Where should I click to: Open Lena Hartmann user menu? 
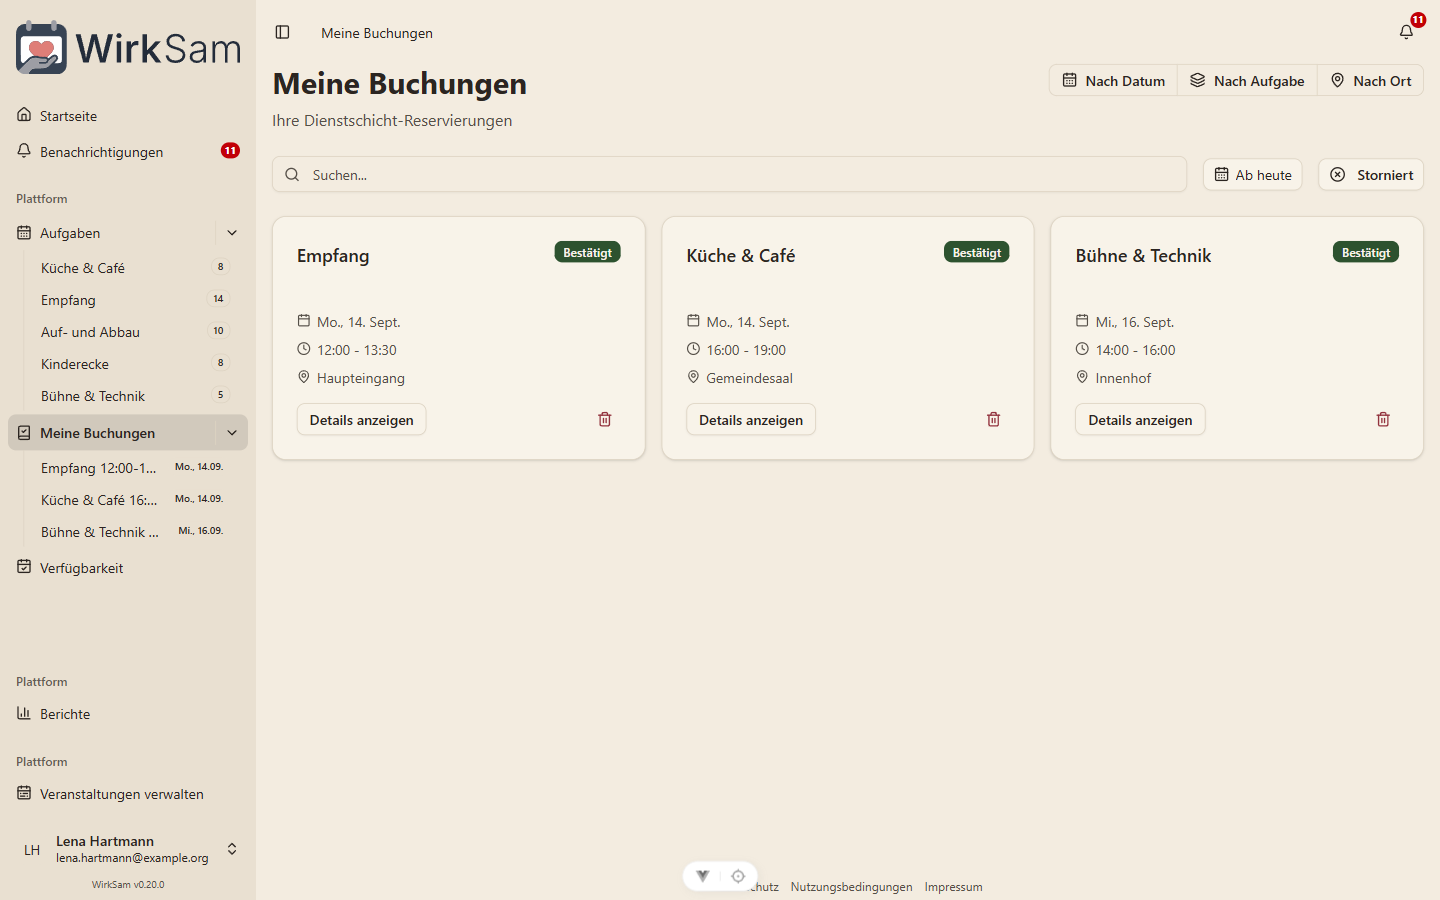[128, 849]
